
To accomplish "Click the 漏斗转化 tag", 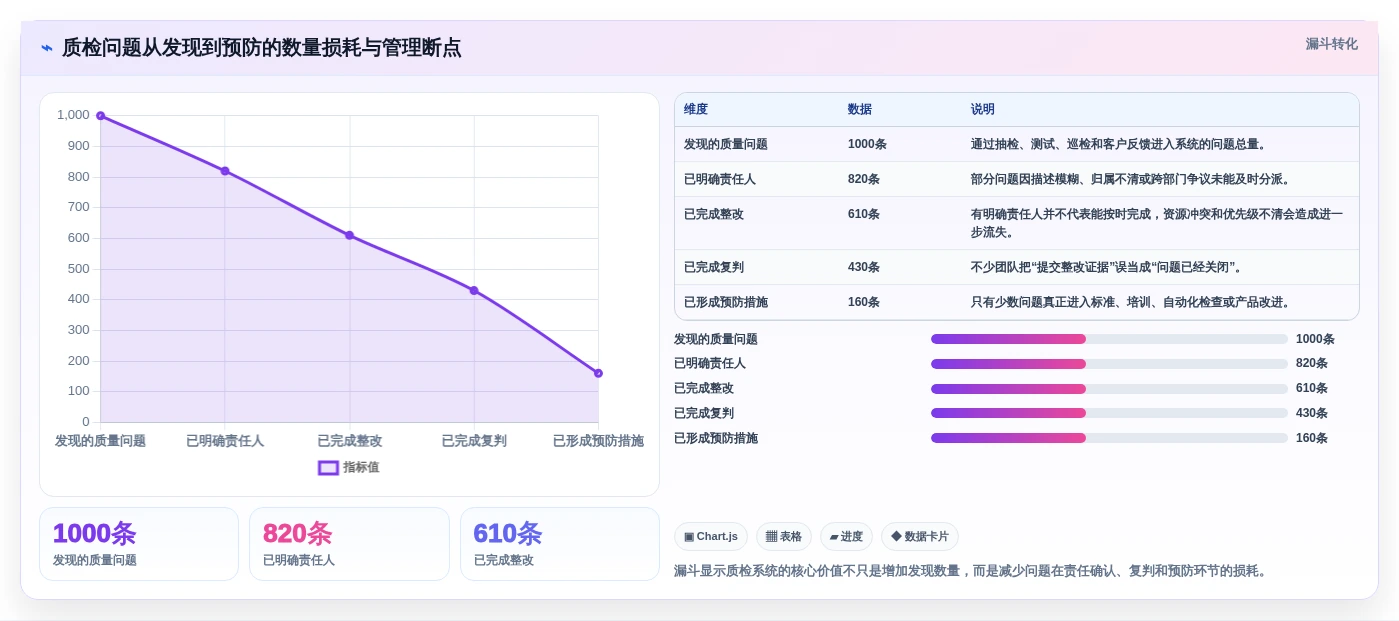I will tap(1331, 44).
